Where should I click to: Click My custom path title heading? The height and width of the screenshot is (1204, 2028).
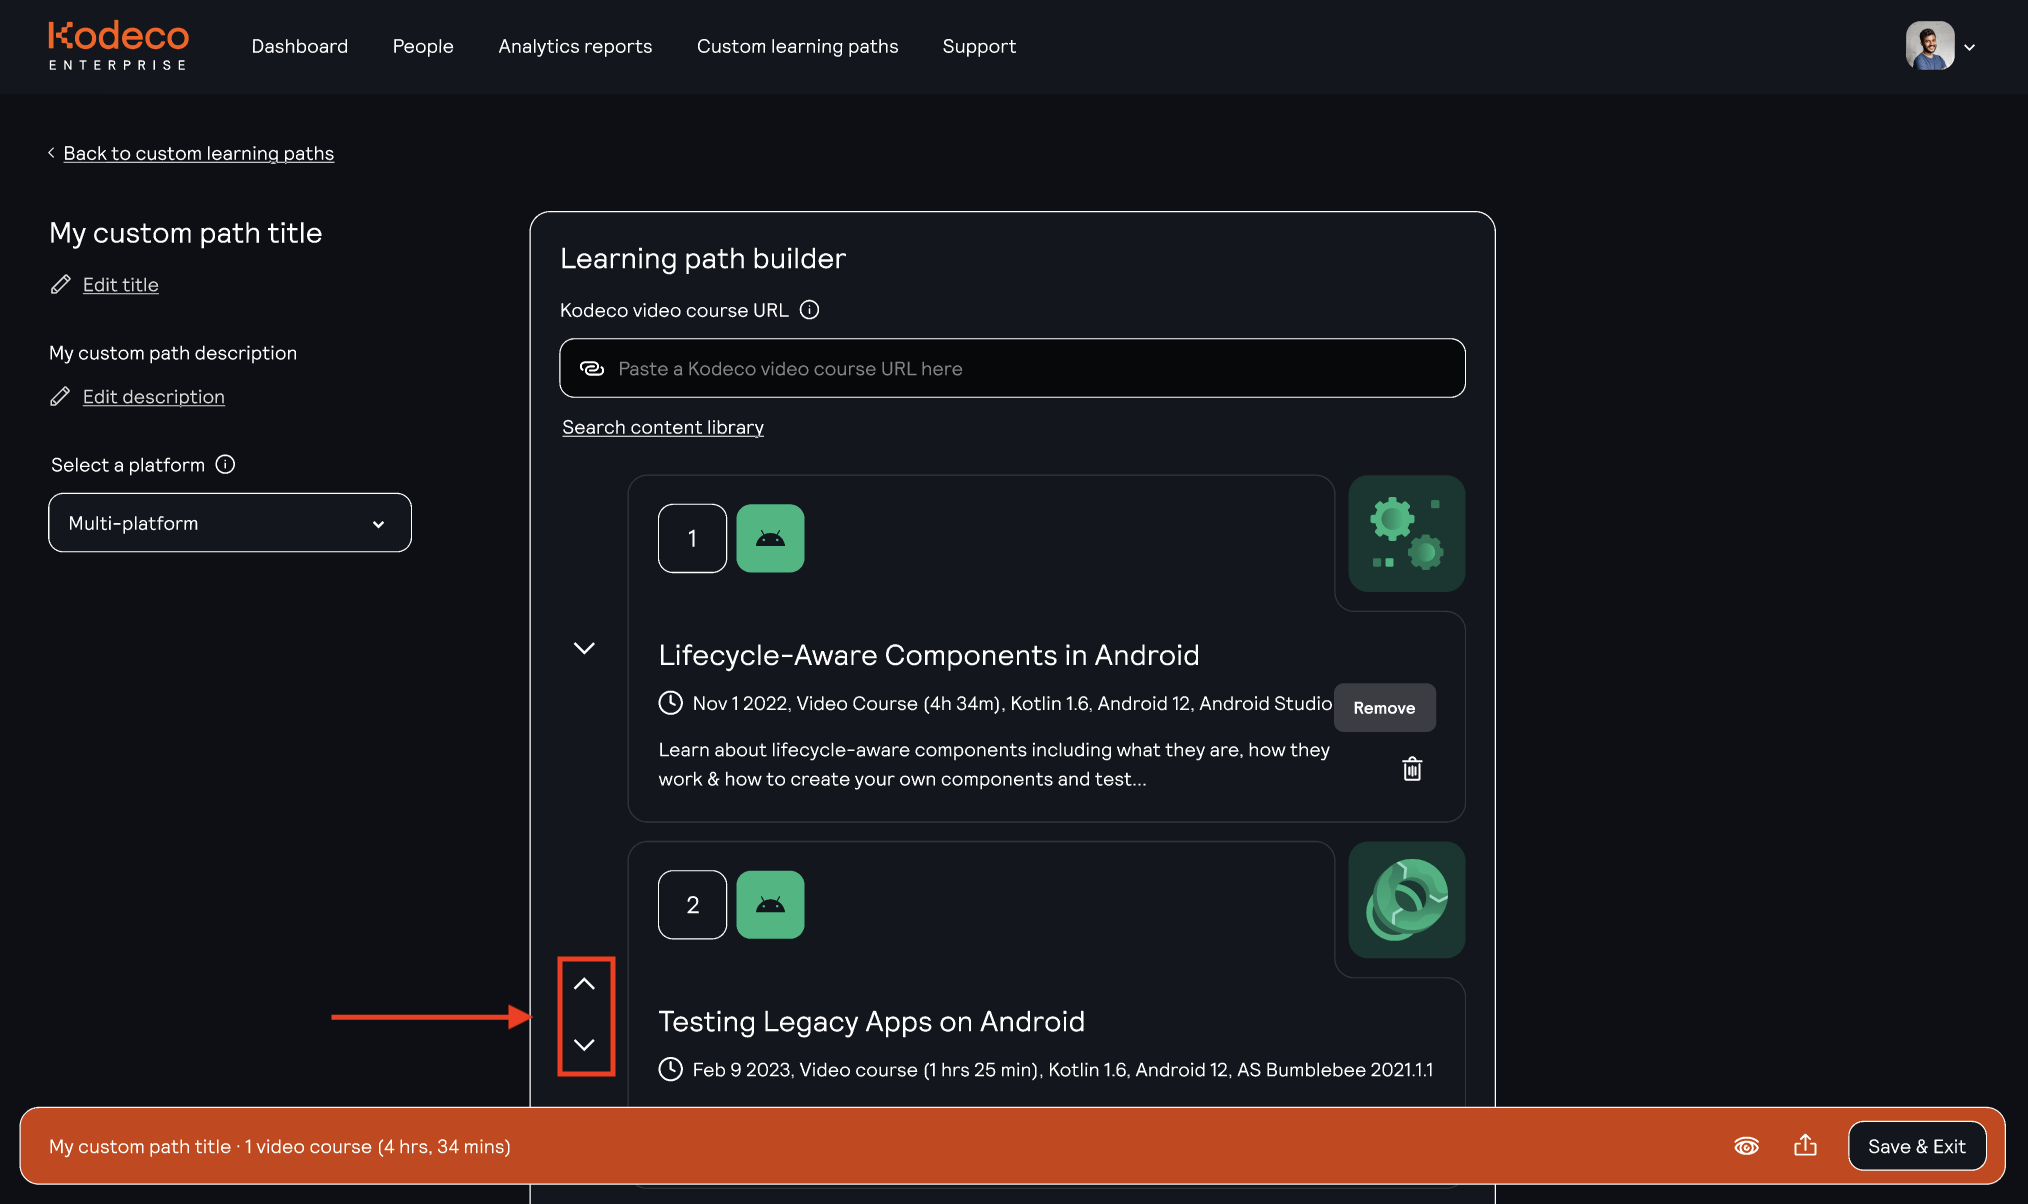186,233
